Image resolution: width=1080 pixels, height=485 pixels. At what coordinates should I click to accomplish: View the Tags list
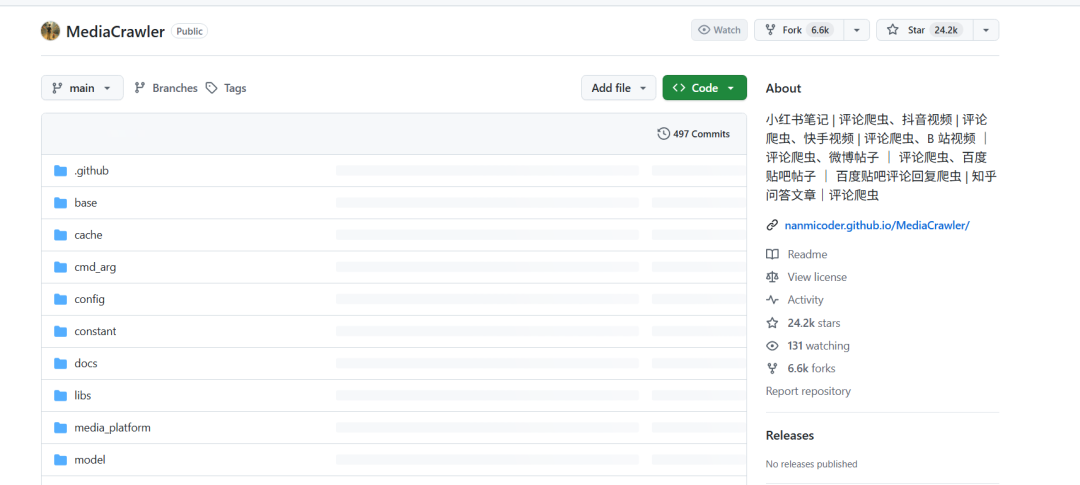[227, 88]
